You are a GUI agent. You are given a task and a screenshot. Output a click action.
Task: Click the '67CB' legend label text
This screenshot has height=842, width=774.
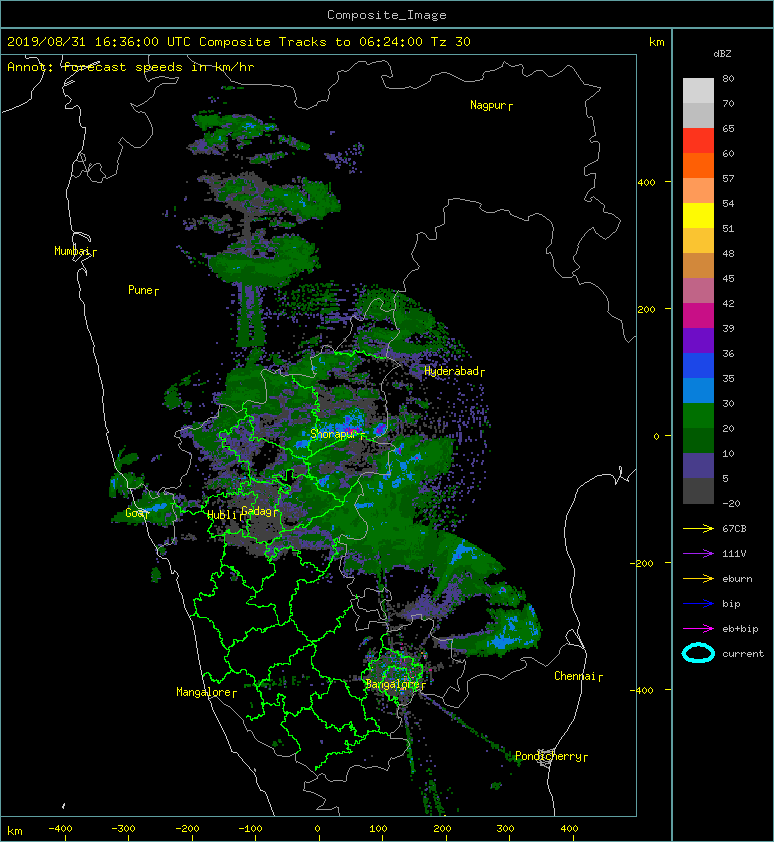[x=734, y=529]
